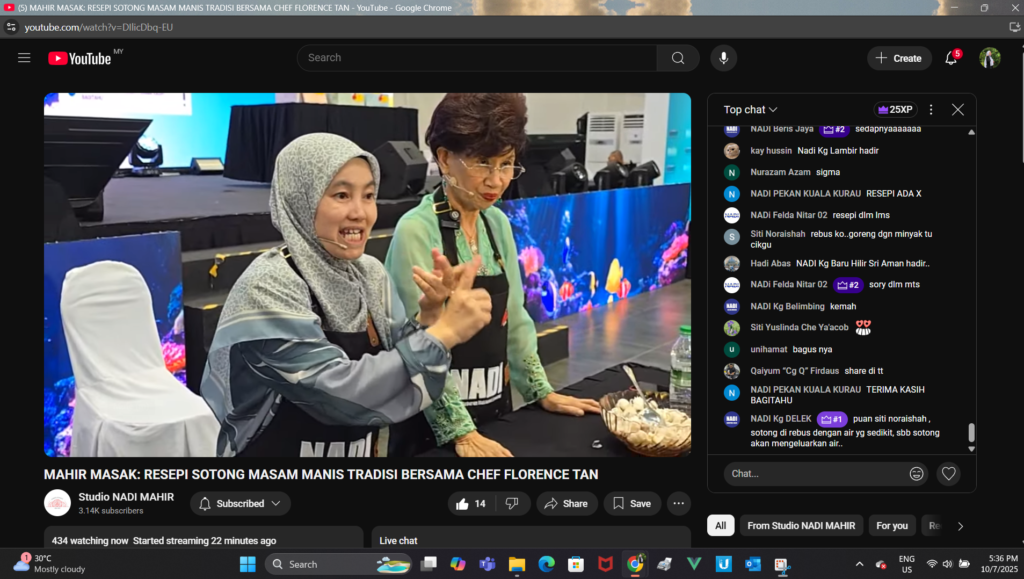Like the video with thumbs up
The height and width of the screenshot is (579, 1024).
(x=471, y=504)
